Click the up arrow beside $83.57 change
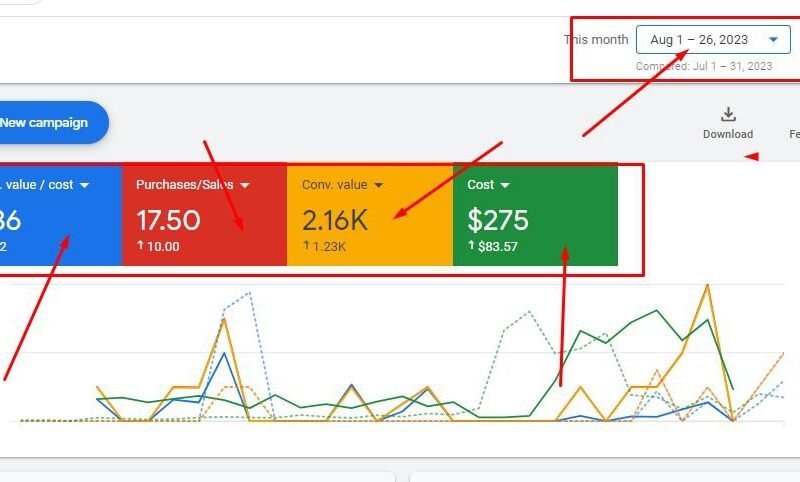 click(471, 246)
